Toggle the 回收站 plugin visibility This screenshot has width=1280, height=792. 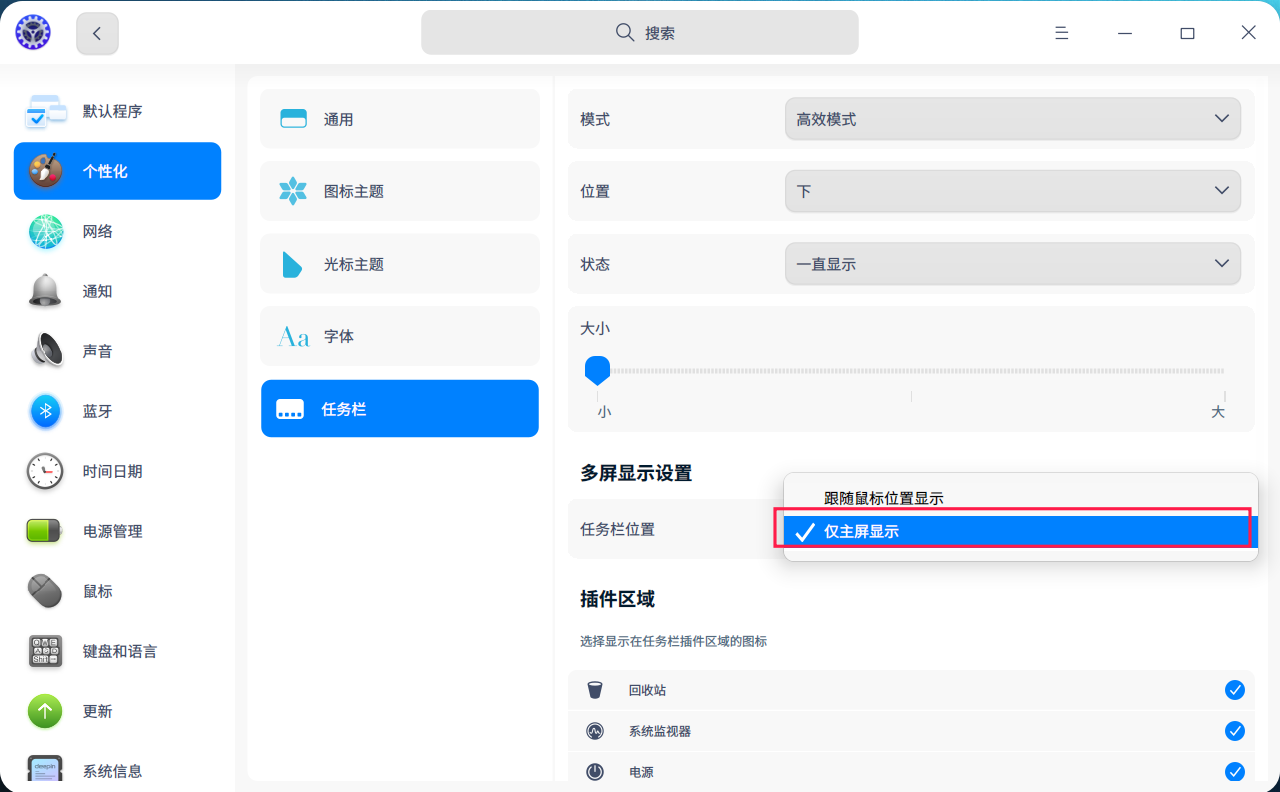point(1235,690)
